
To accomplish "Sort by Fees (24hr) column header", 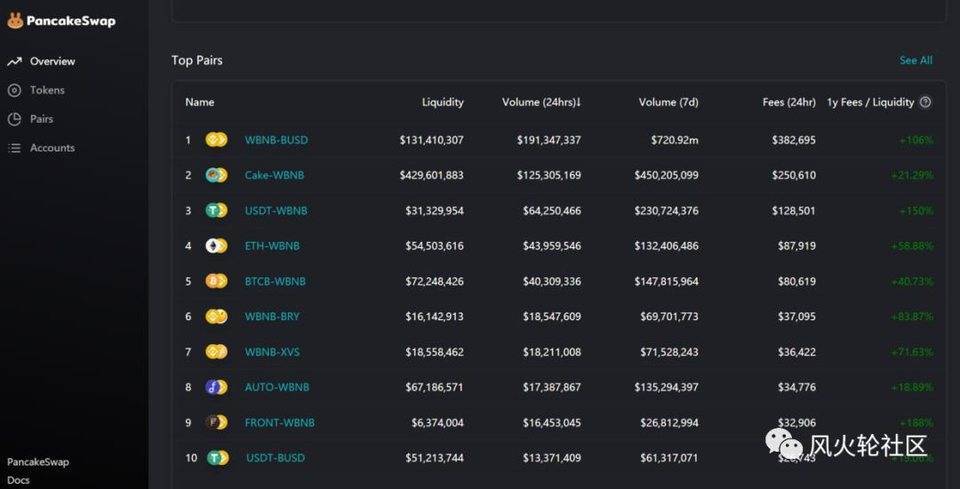I will point(788,102).
